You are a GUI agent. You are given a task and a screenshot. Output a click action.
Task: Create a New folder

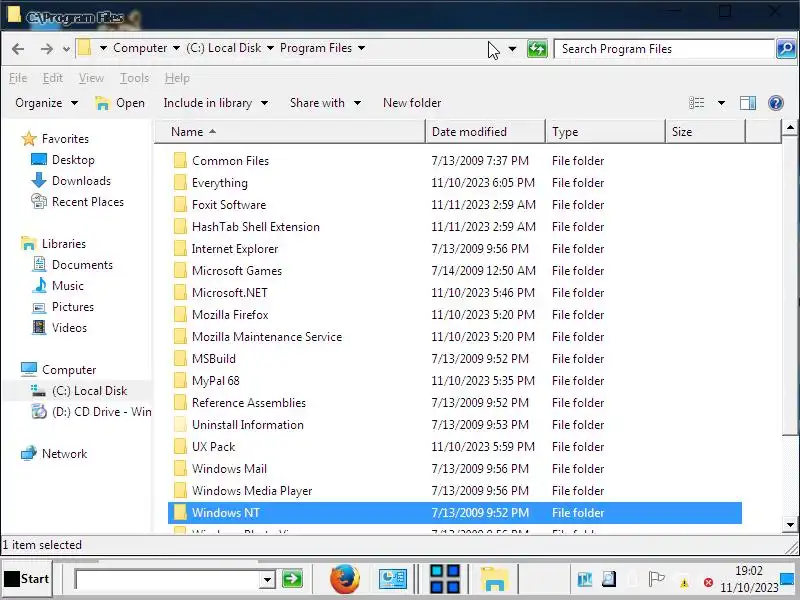pos(412,103)
